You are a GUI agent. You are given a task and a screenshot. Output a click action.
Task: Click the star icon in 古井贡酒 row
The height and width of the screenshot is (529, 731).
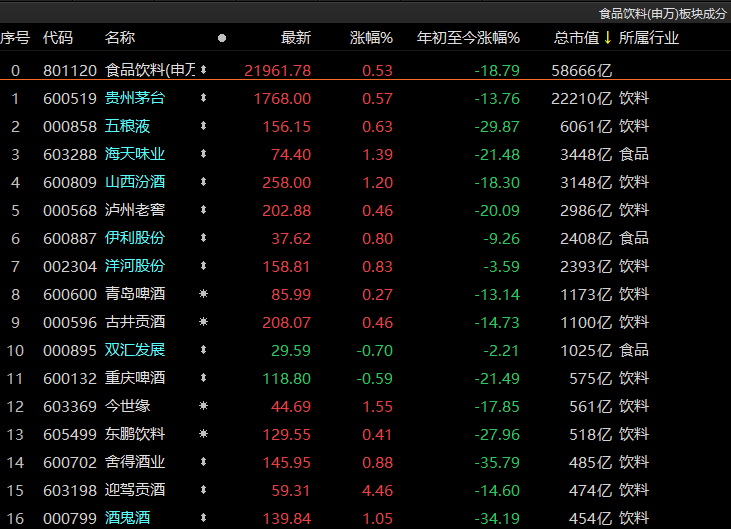203,322
